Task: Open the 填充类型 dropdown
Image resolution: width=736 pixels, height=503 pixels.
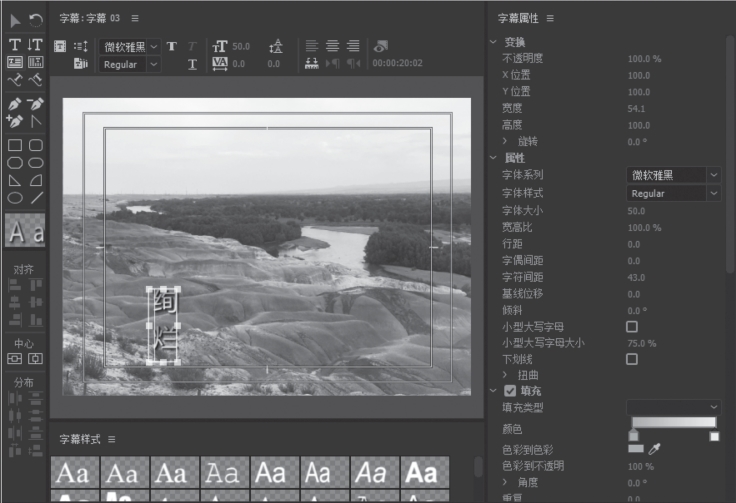Action: click(673, 407)
